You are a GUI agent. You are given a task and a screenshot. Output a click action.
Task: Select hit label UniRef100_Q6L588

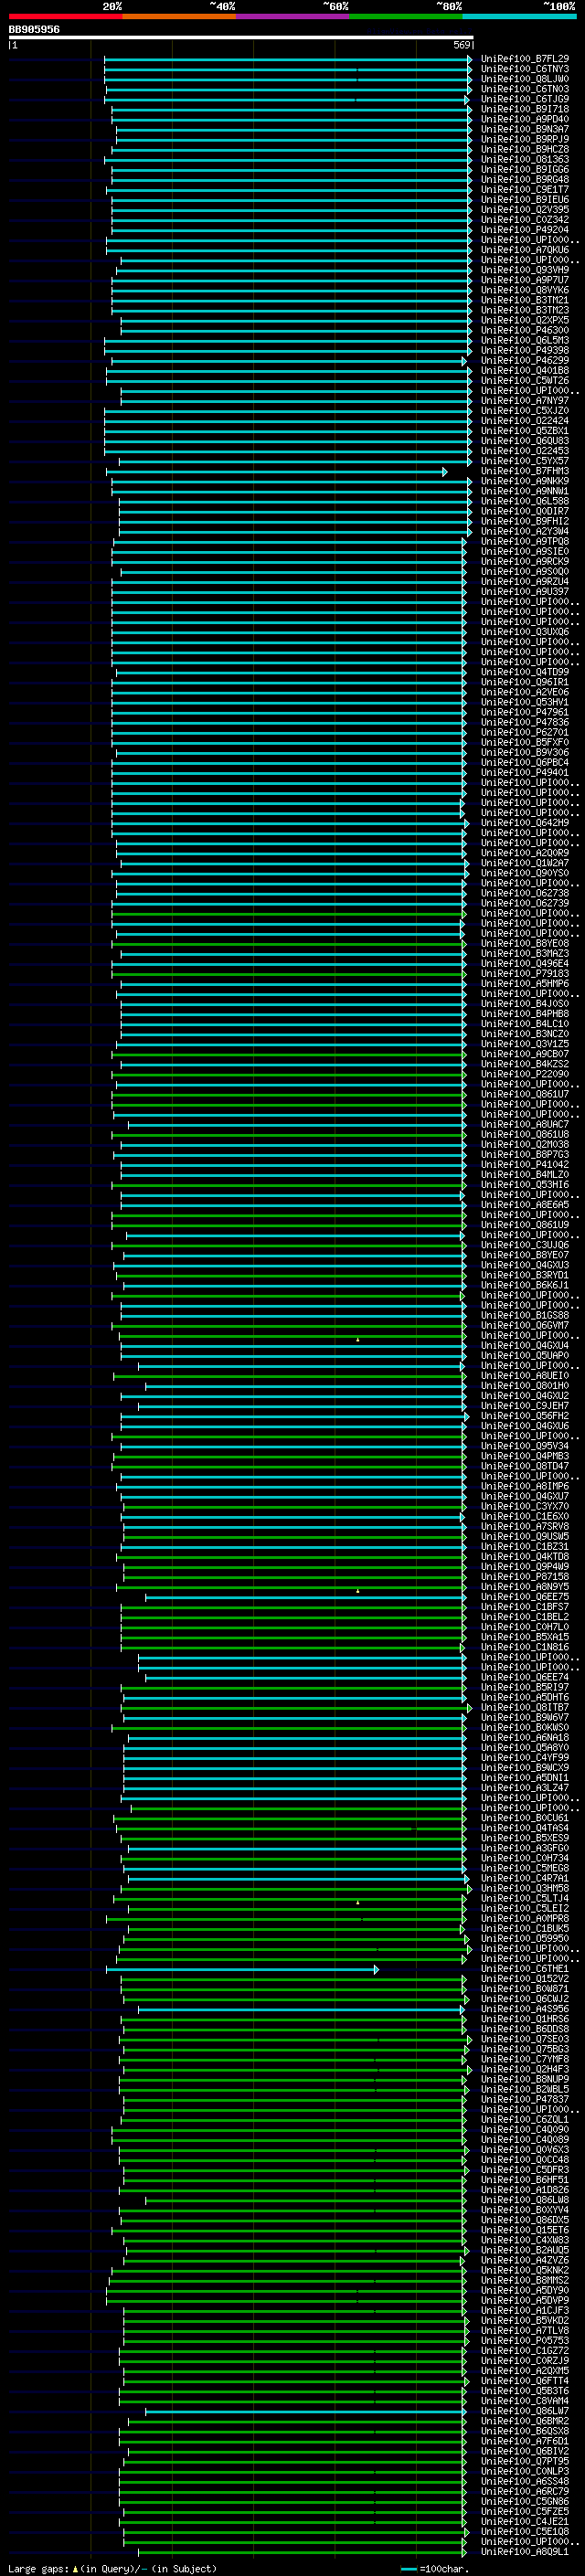point(525,501)
